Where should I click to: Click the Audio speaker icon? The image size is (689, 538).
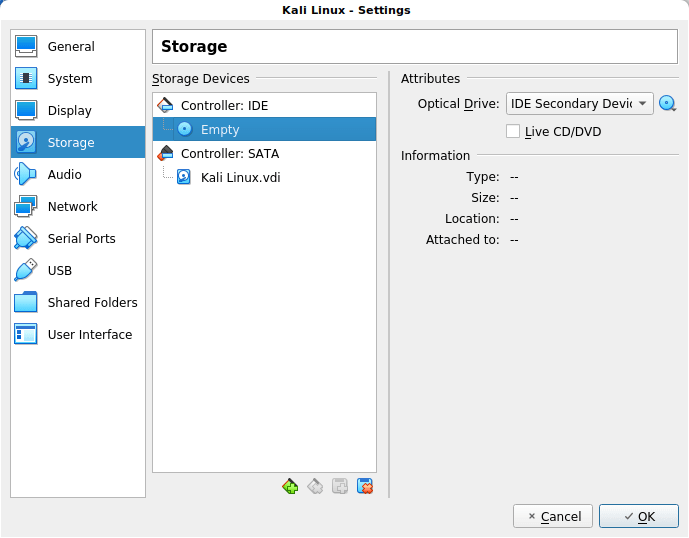25,174
